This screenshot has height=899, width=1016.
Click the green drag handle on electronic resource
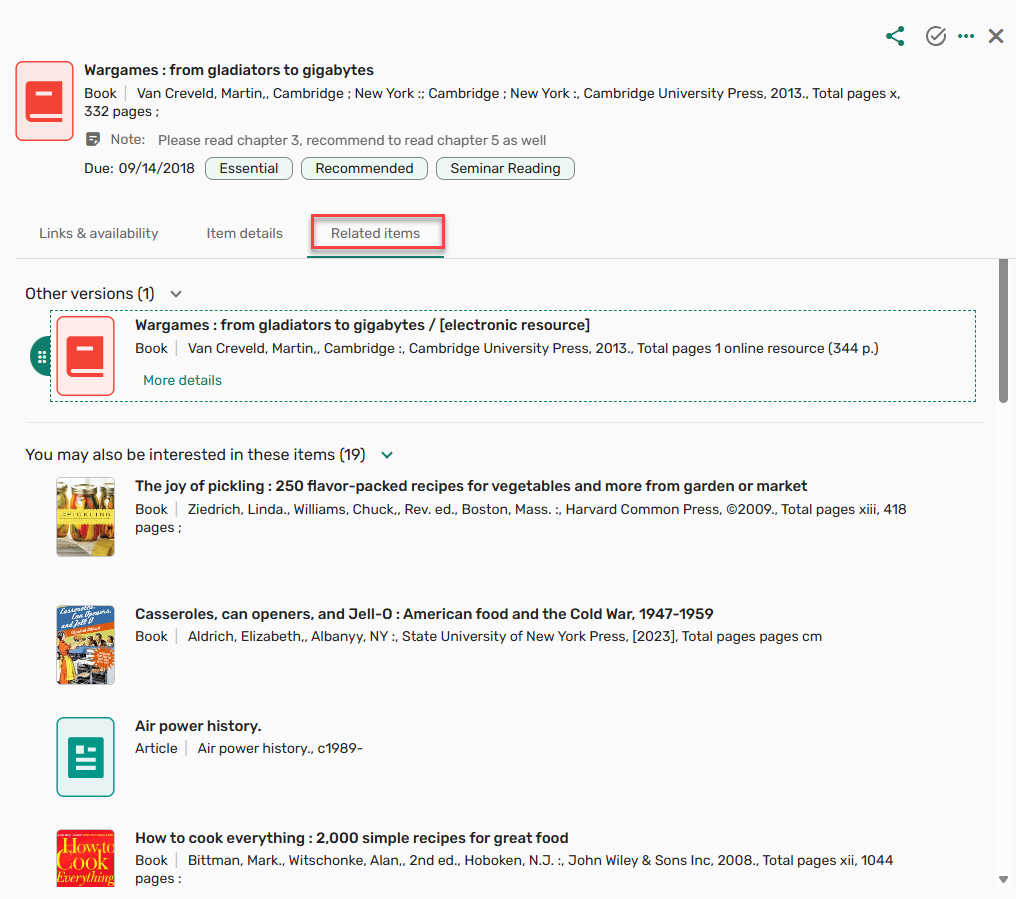point(41,356)
